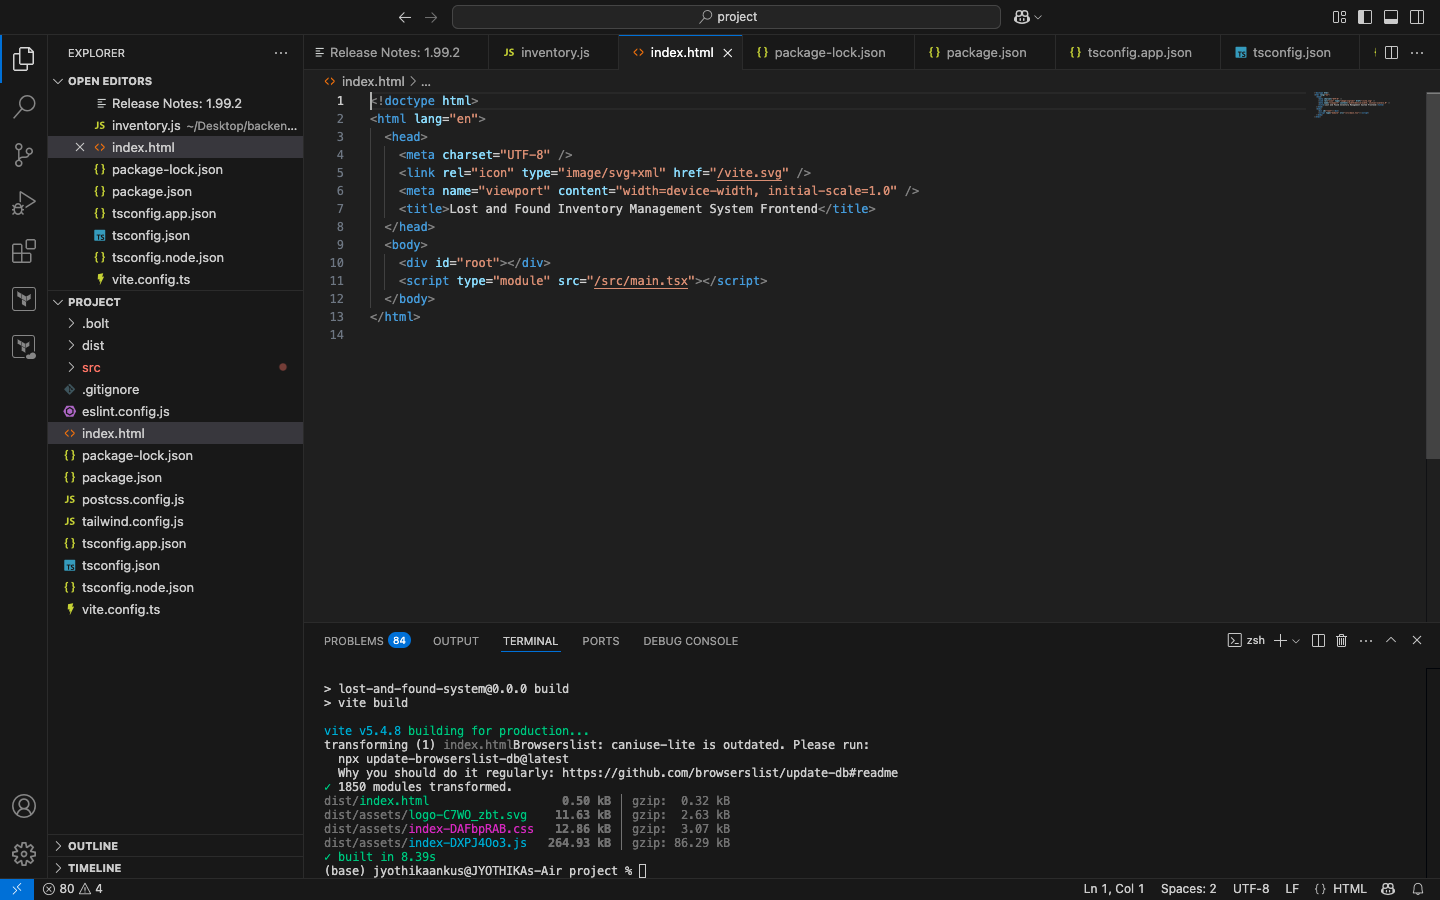
Task: Open the Source Control view
Action: tap(24, 154)
